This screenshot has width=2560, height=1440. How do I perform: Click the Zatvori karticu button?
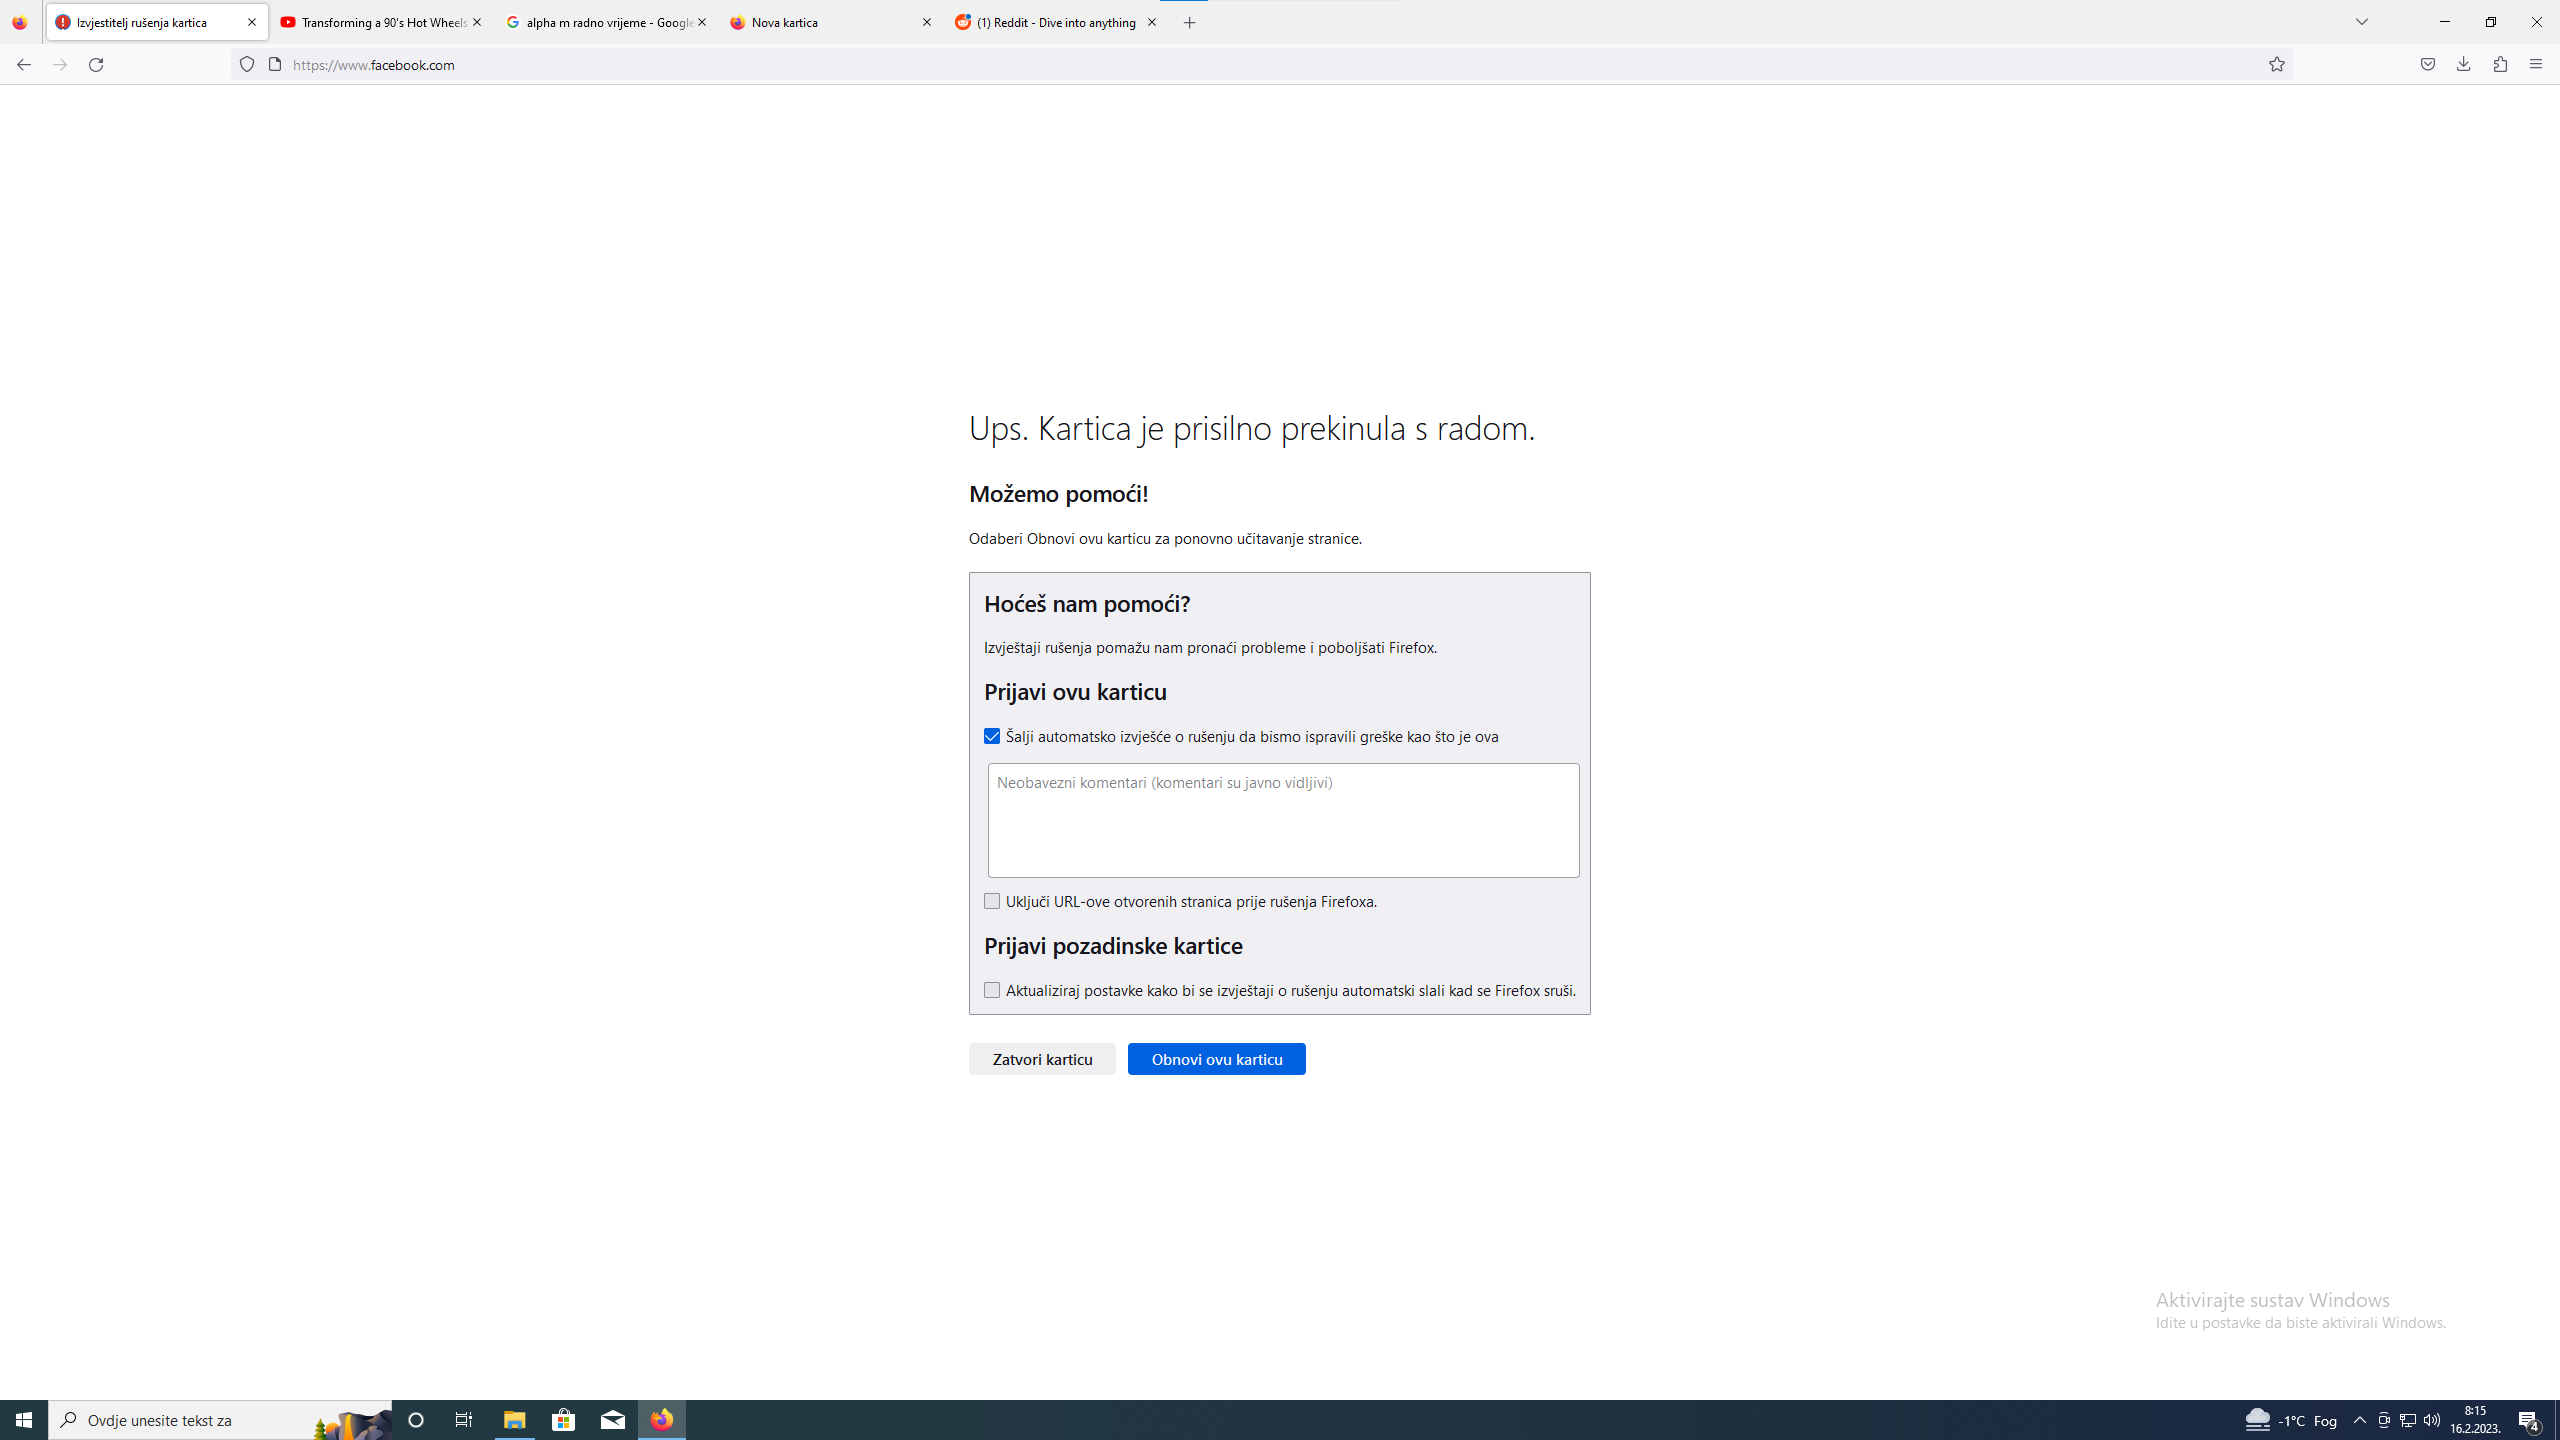[1042, 1059]
